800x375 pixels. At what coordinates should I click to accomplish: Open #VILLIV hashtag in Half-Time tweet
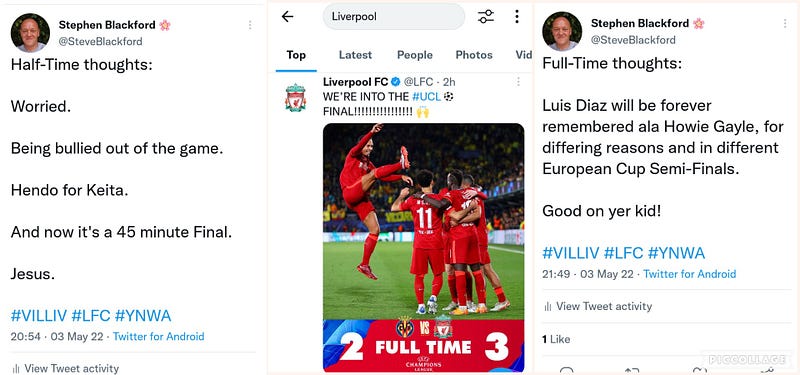click(x=39, y=316)
